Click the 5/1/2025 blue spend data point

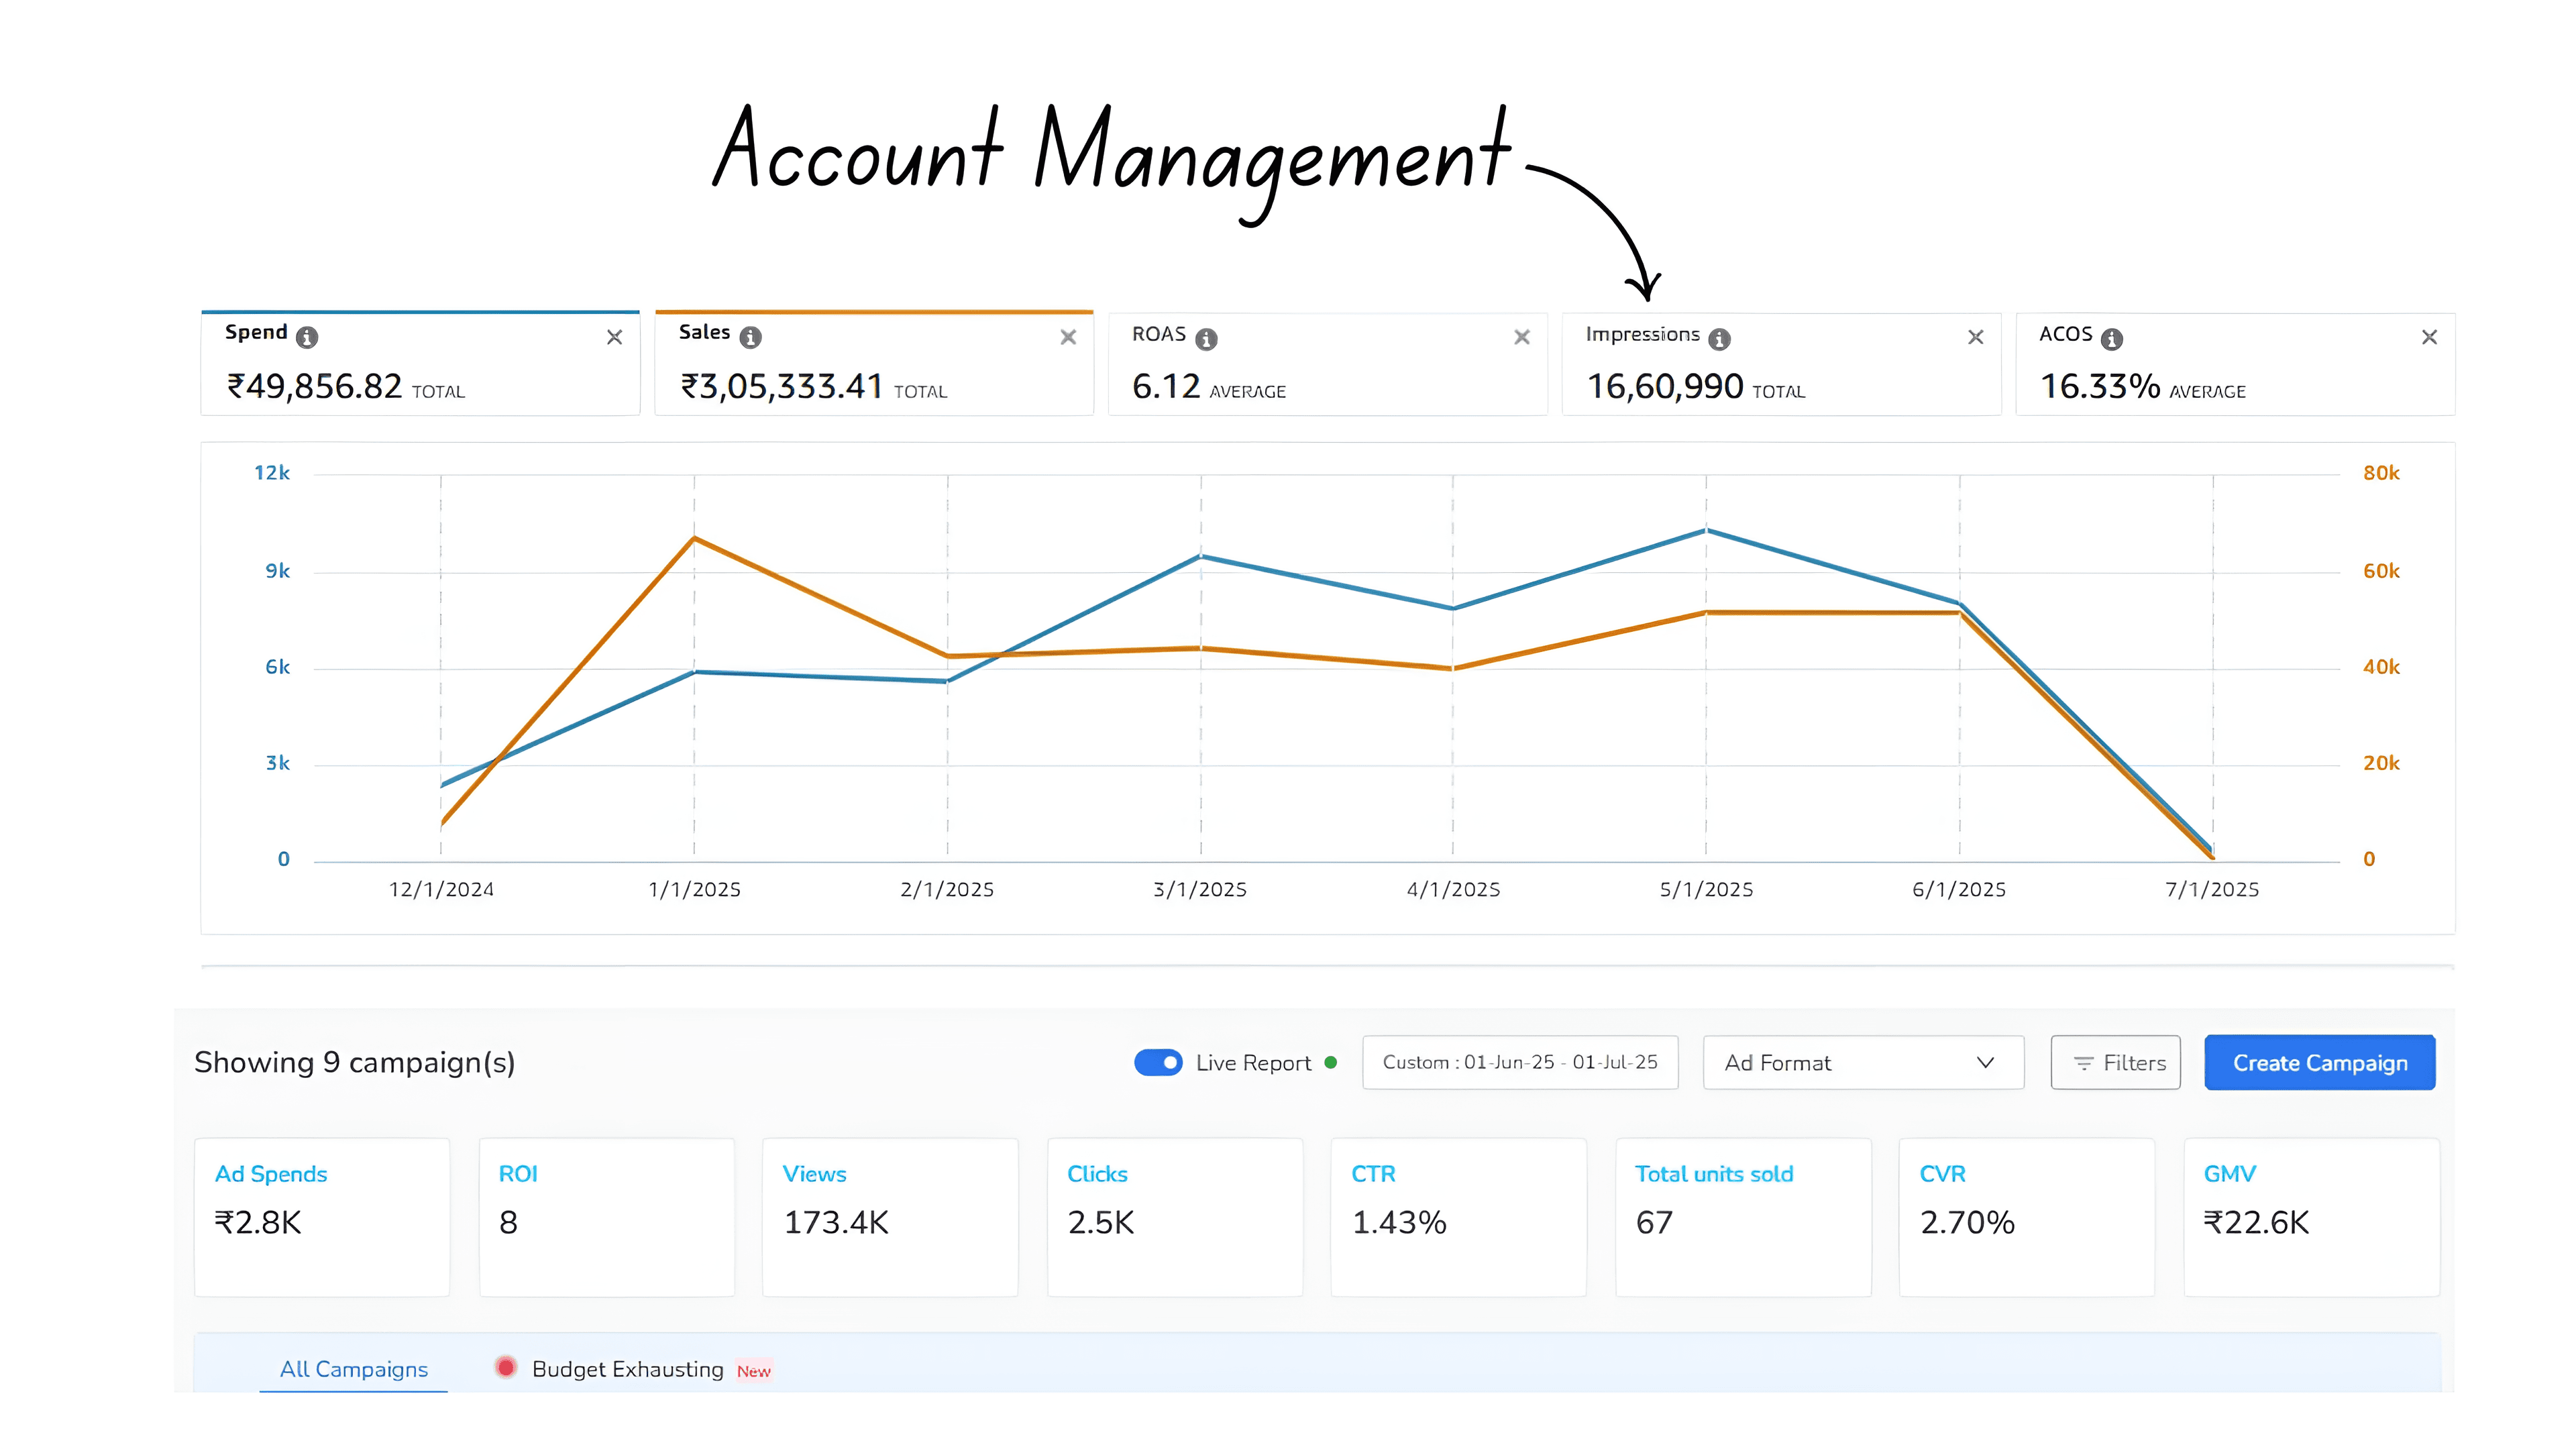pyautogui.click(x=1706, y=530)
